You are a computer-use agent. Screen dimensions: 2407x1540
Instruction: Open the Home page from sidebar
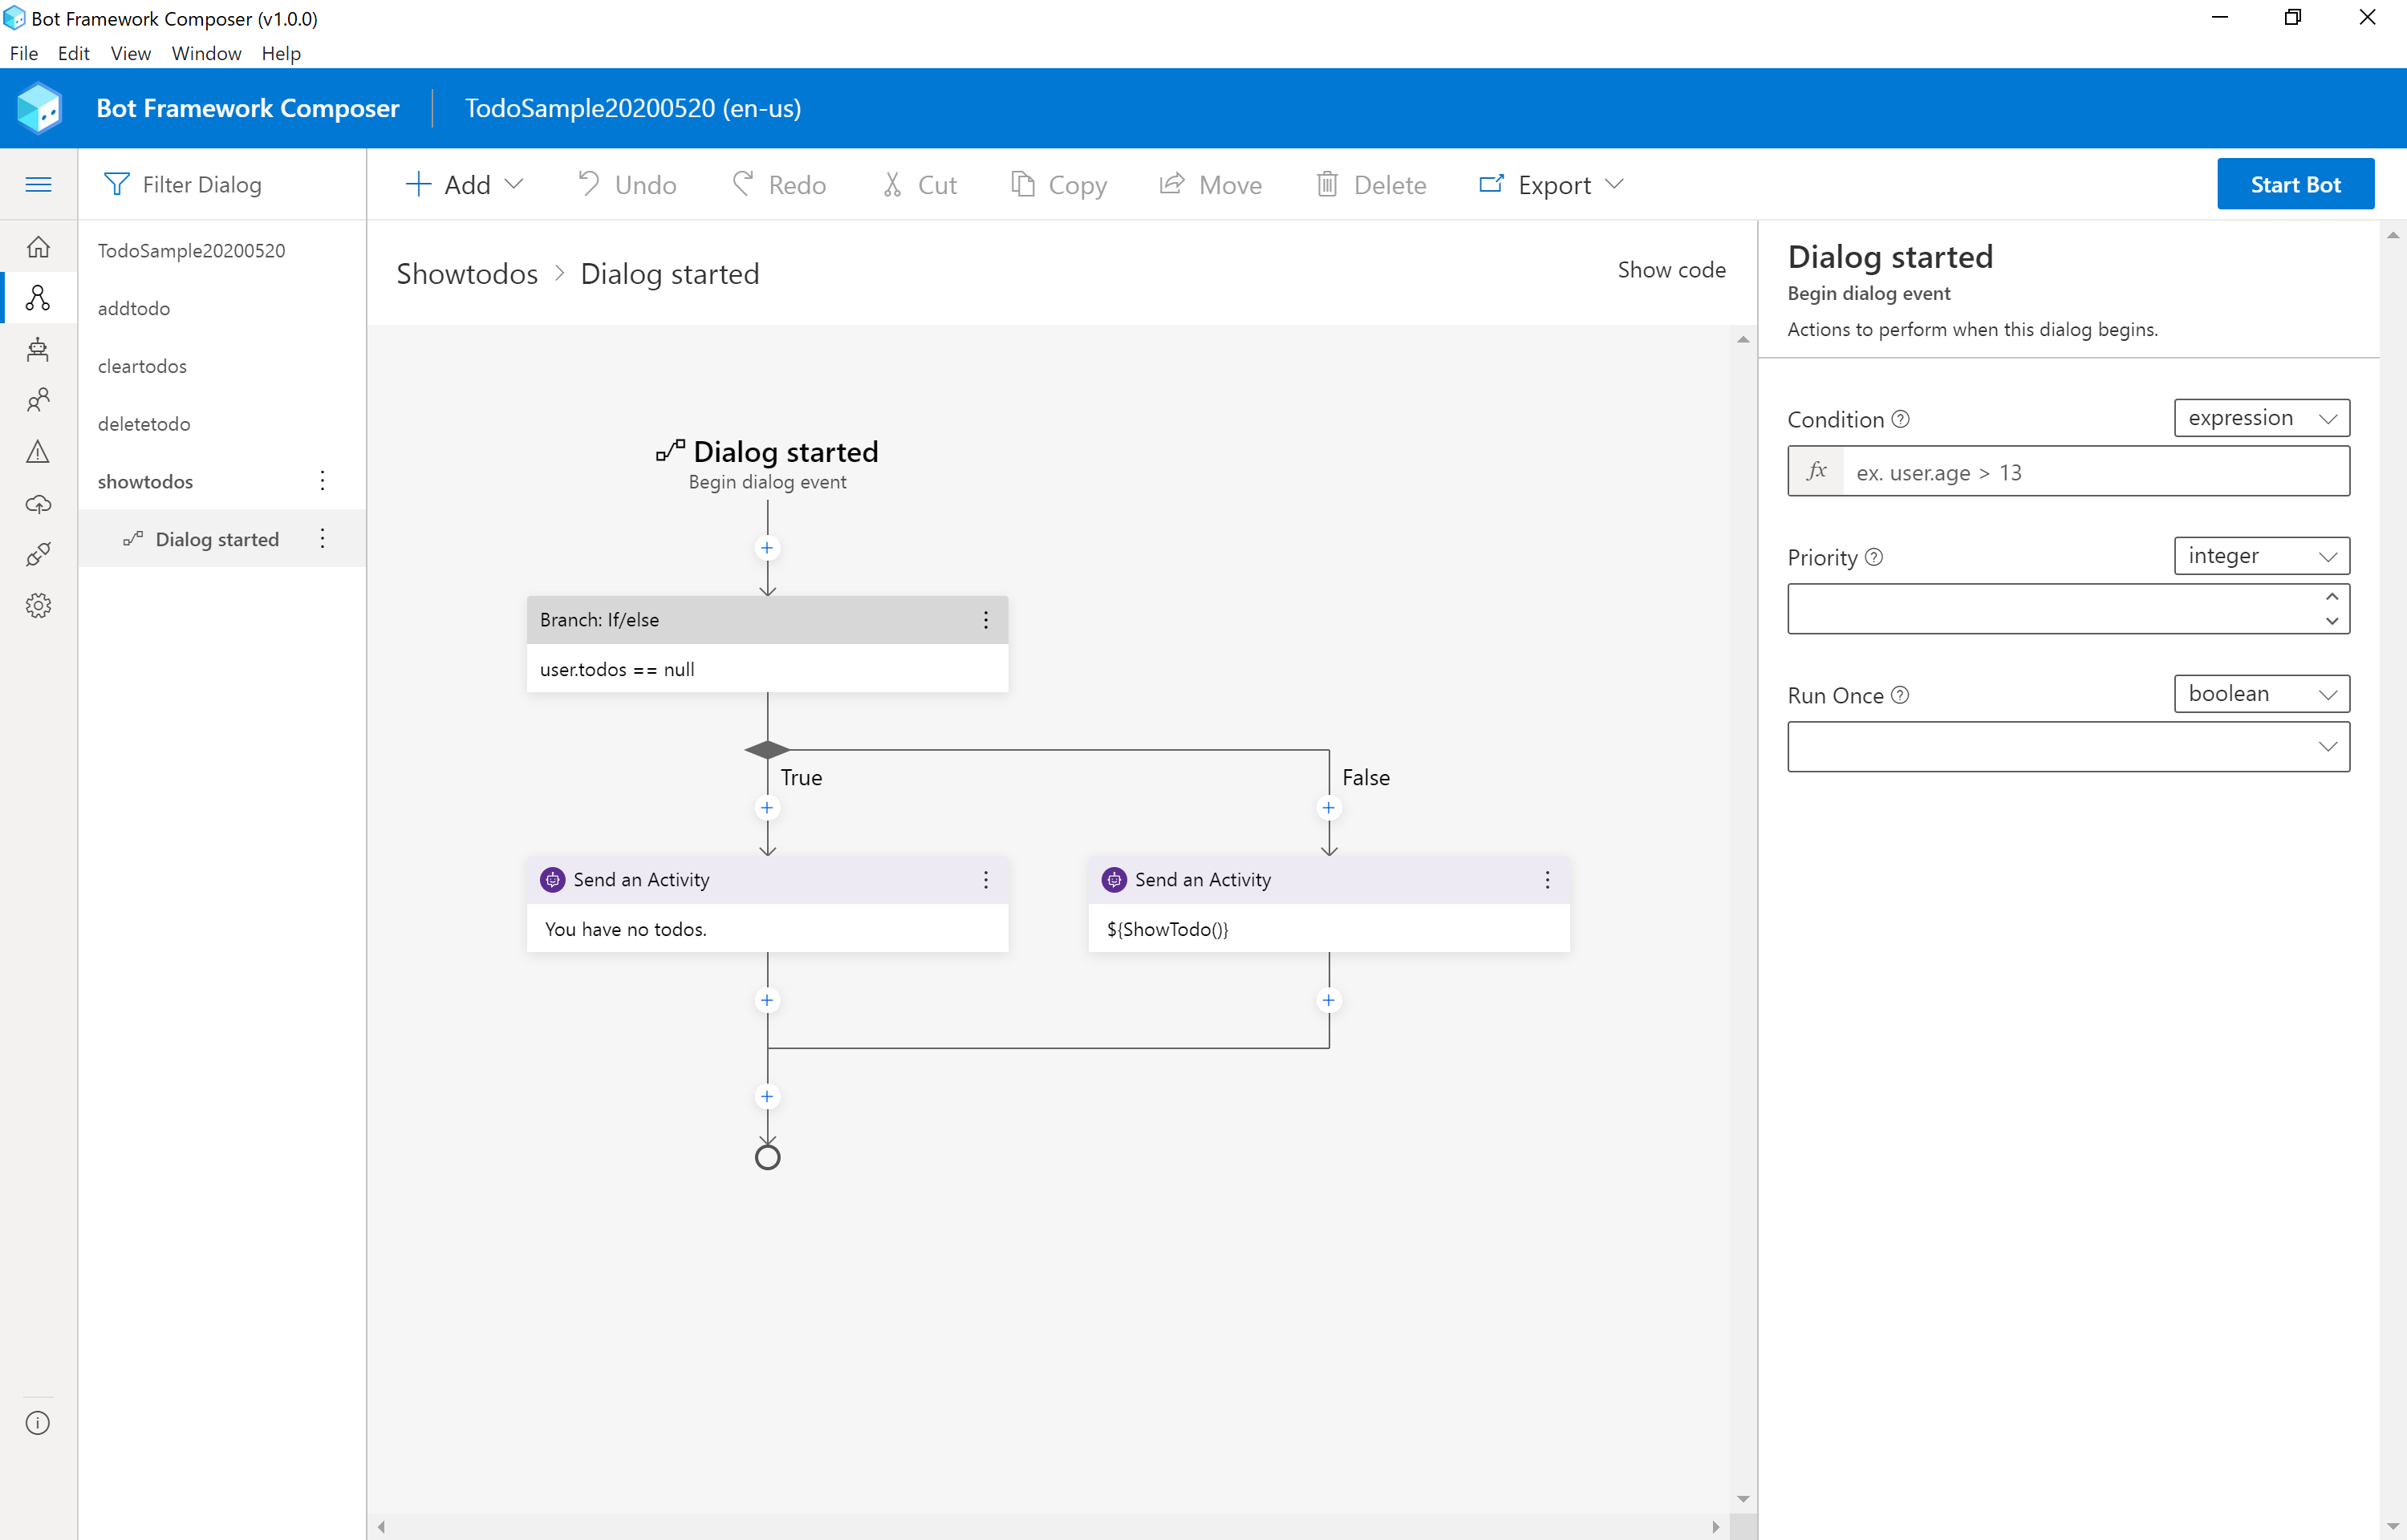click(x=38, y=246)
